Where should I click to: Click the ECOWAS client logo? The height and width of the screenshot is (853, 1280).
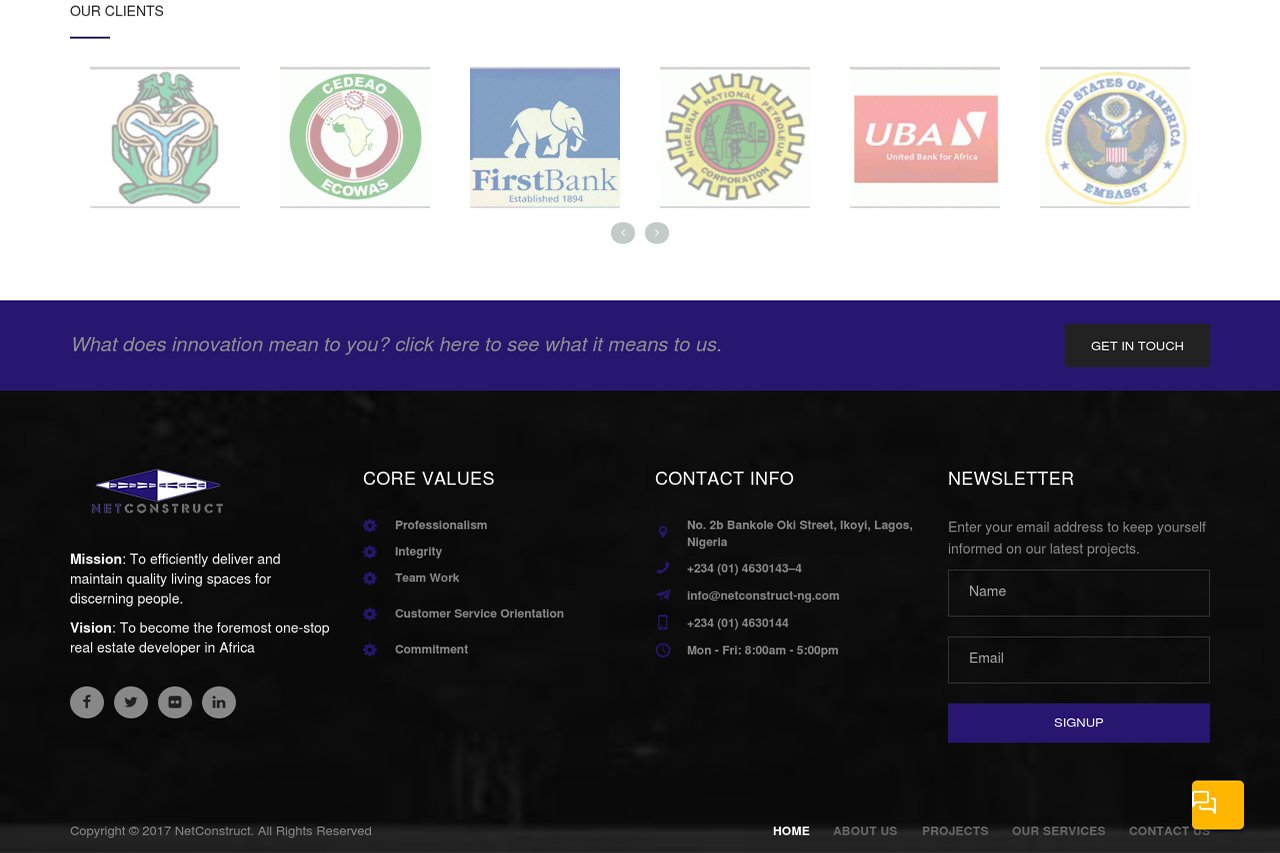pos(355,137)
